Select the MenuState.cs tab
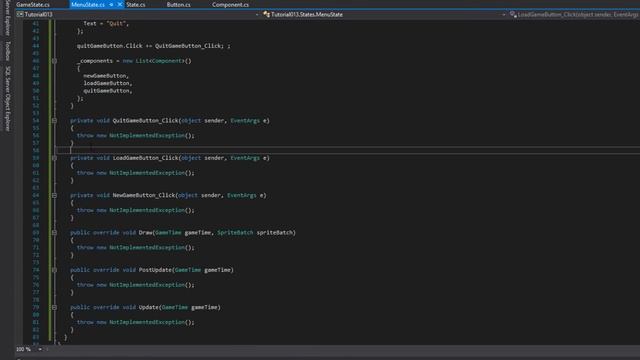Image resolution: width=640 pixels, height=360 pixels. 88,4
